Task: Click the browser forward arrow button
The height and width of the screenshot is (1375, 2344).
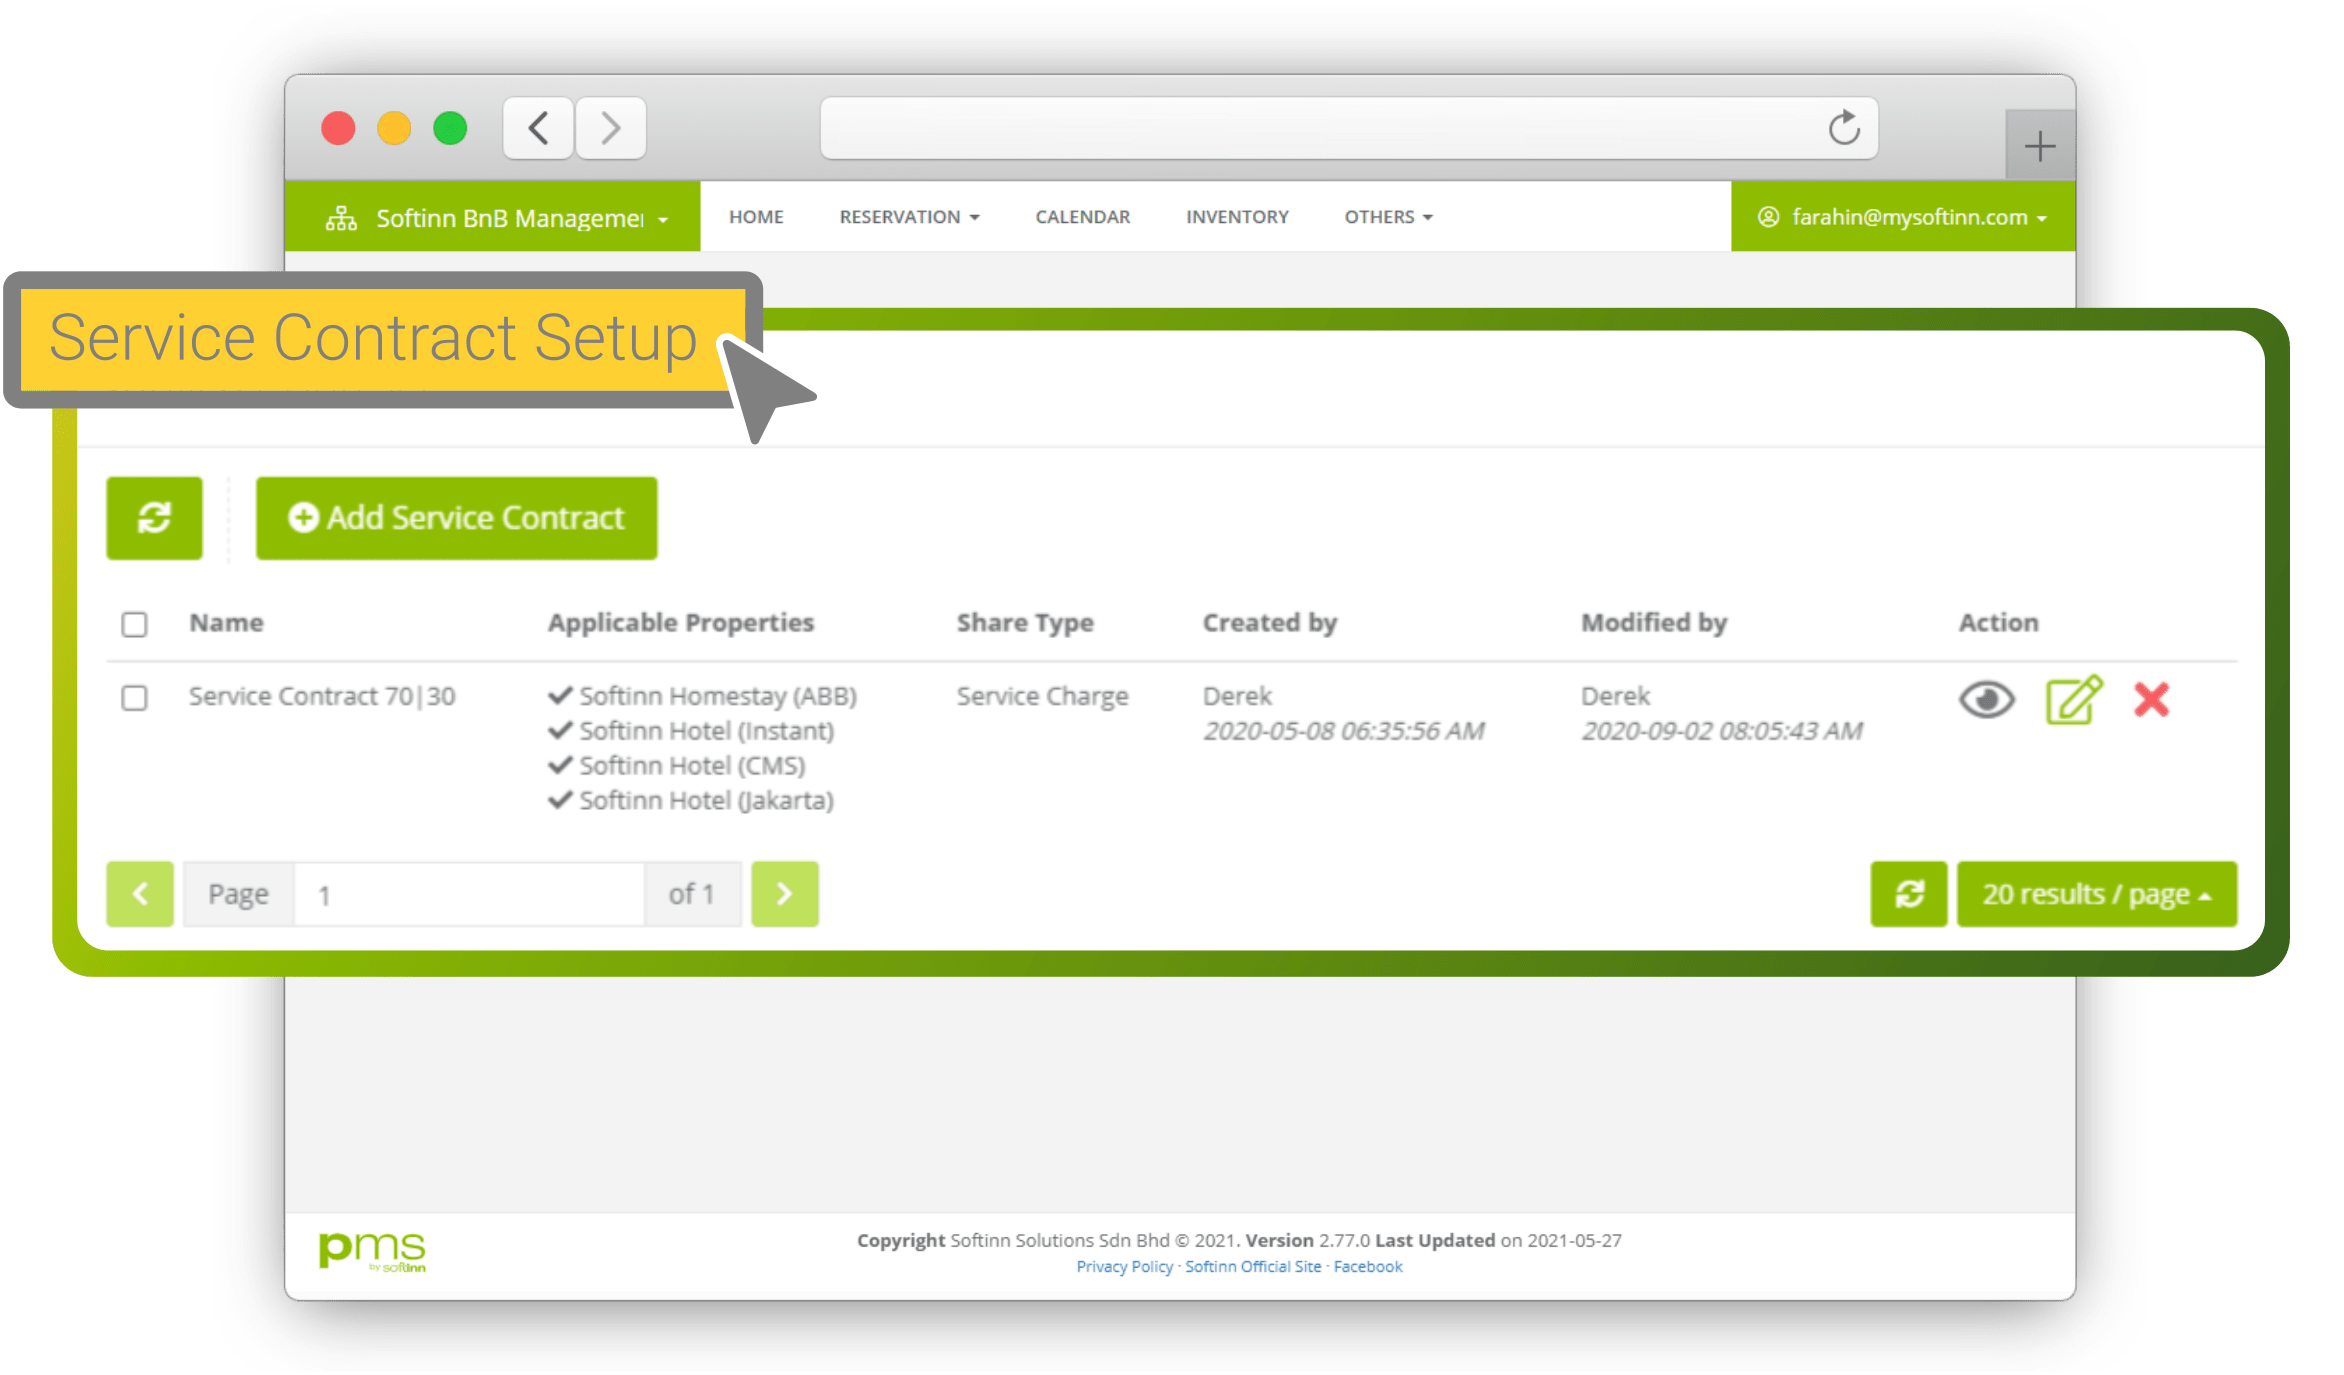Action: (611, 128)
